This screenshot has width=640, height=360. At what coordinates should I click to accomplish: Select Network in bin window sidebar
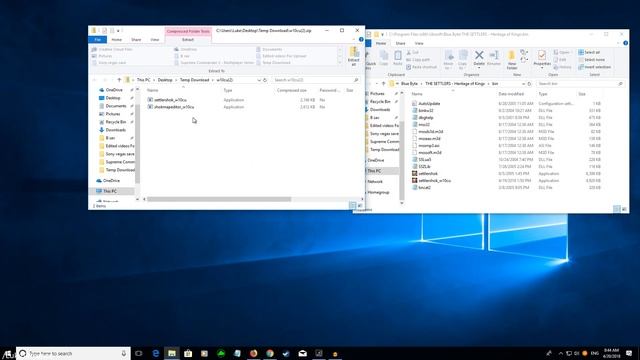pyautogui.click(x=375, y=181)
